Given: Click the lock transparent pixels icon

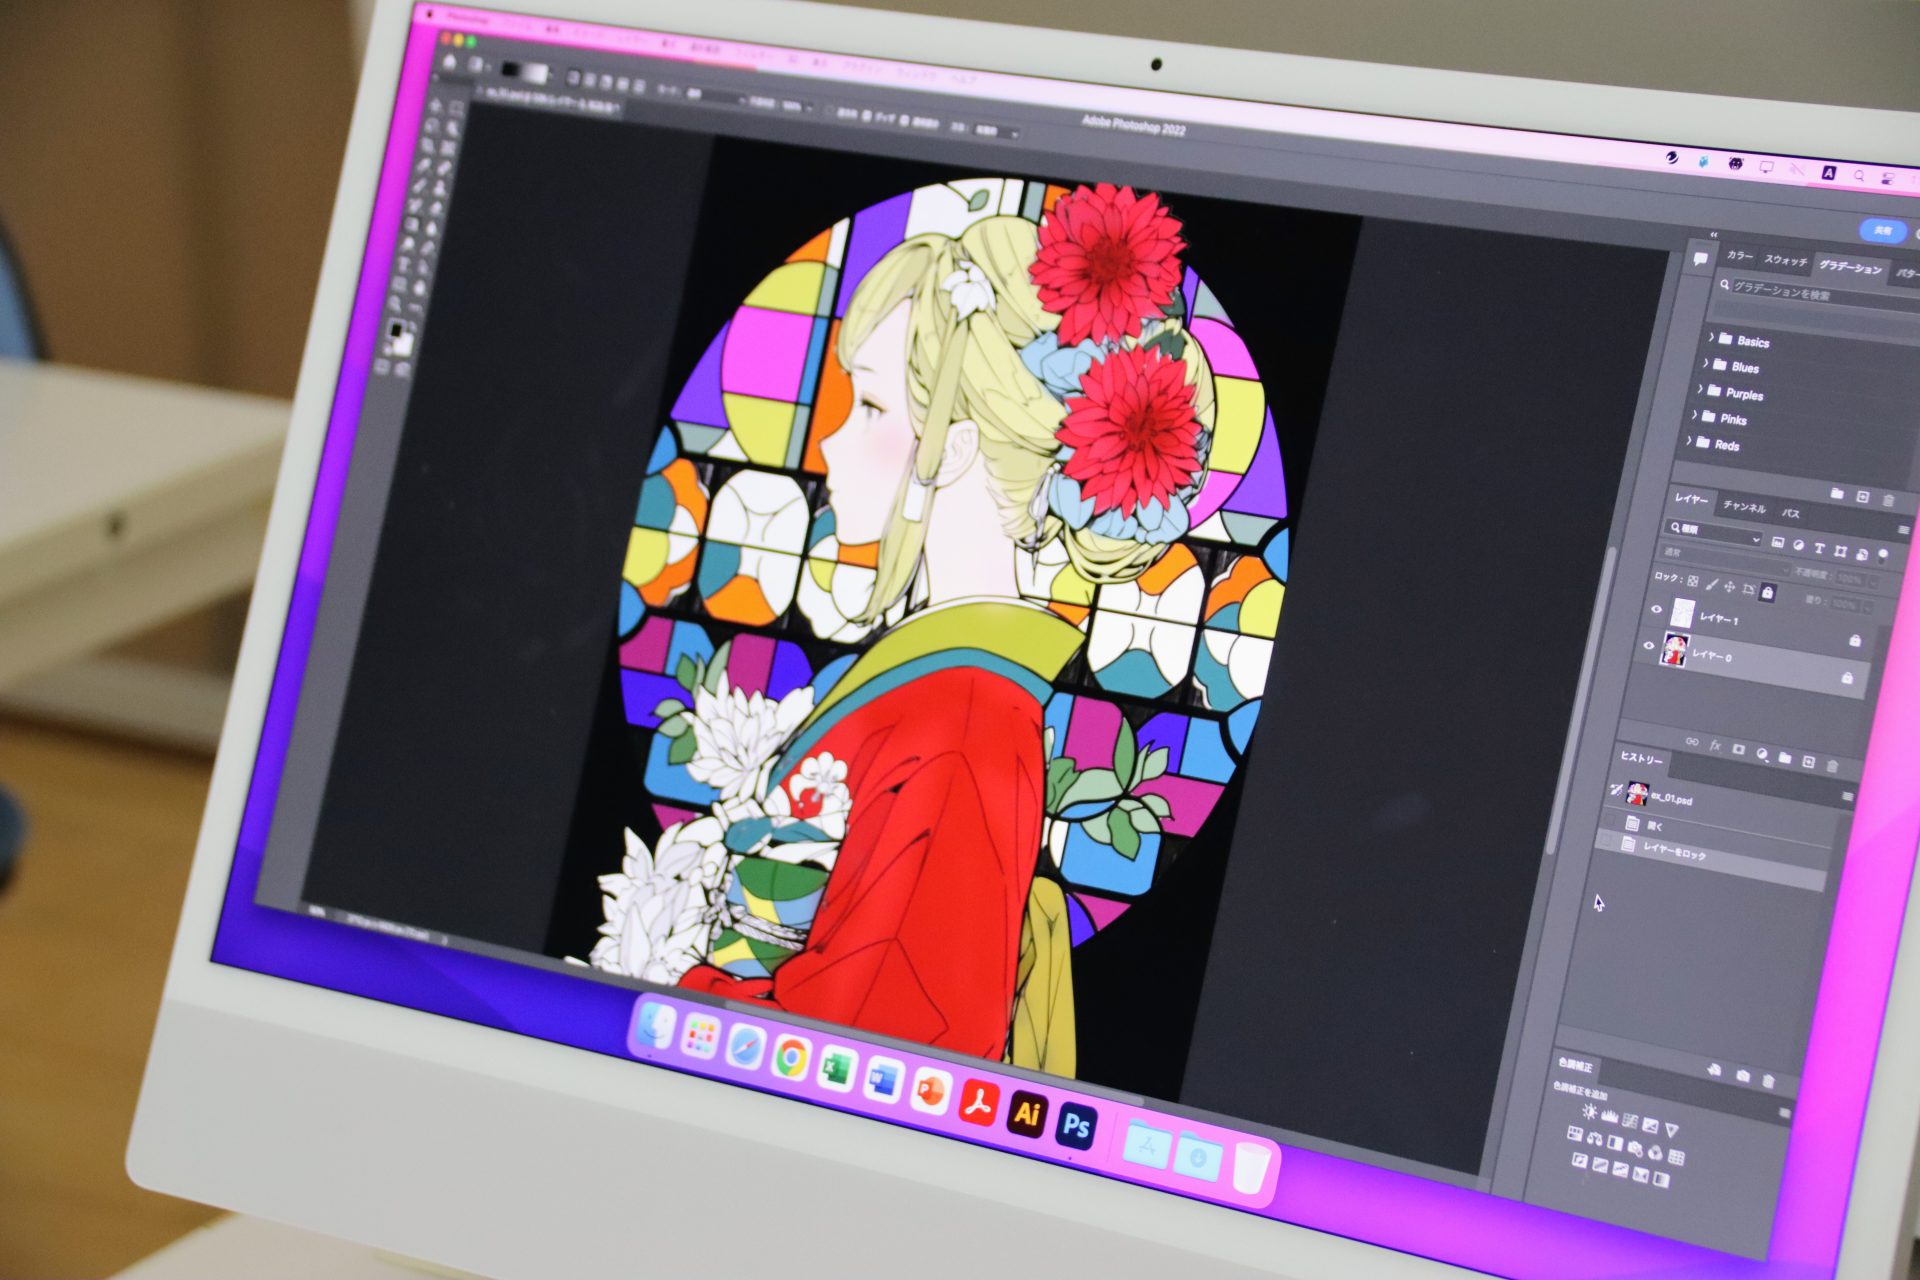Looking at the screenshot, I should click(x=1693, y=580).
